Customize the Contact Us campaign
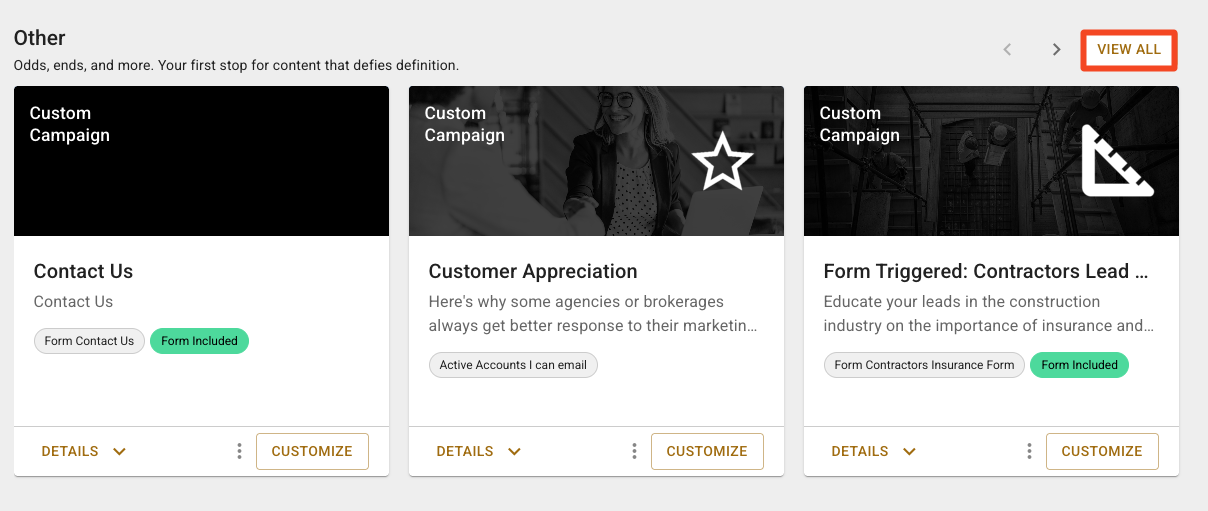This screenshot has width=1208, height=511. (312, 451)
